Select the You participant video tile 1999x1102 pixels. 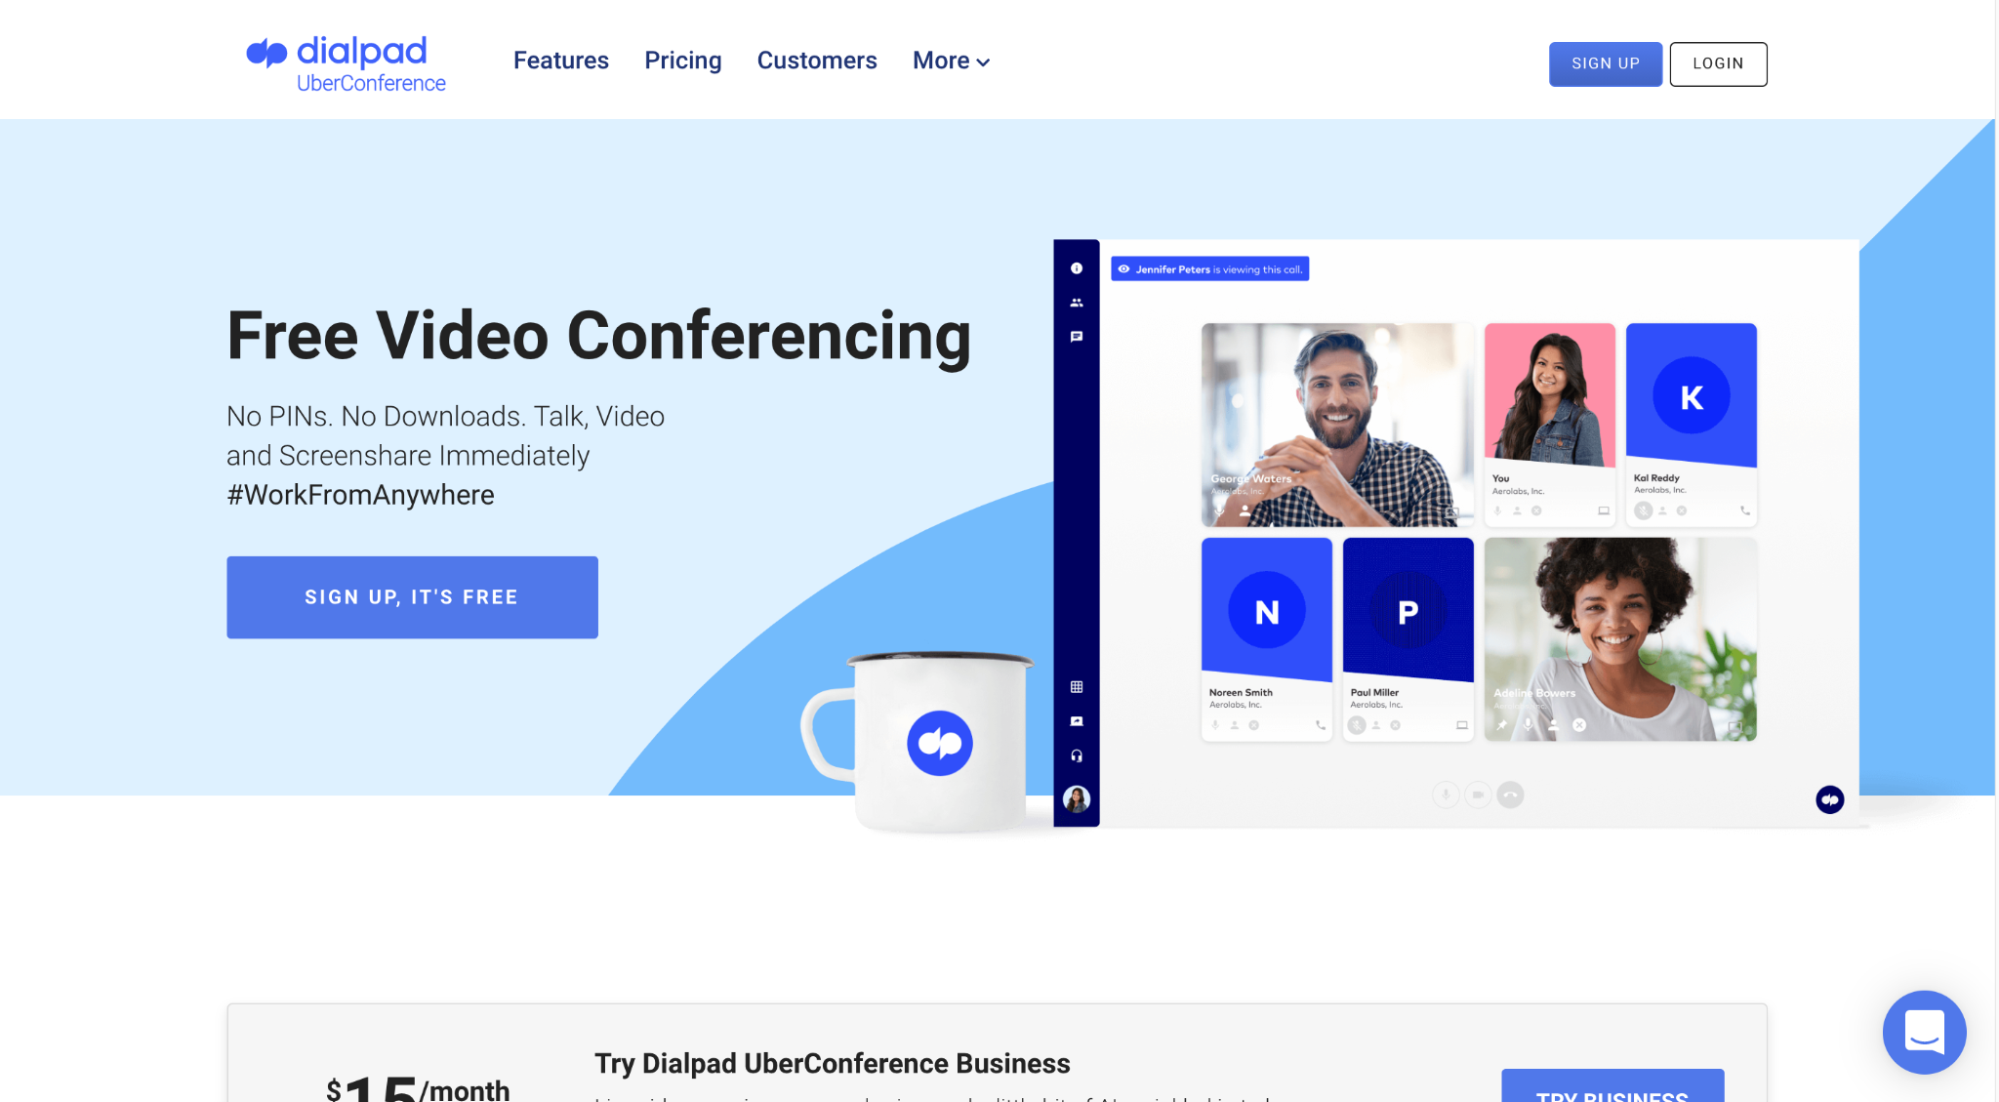pyautogui.click(x=1549, y=425)
